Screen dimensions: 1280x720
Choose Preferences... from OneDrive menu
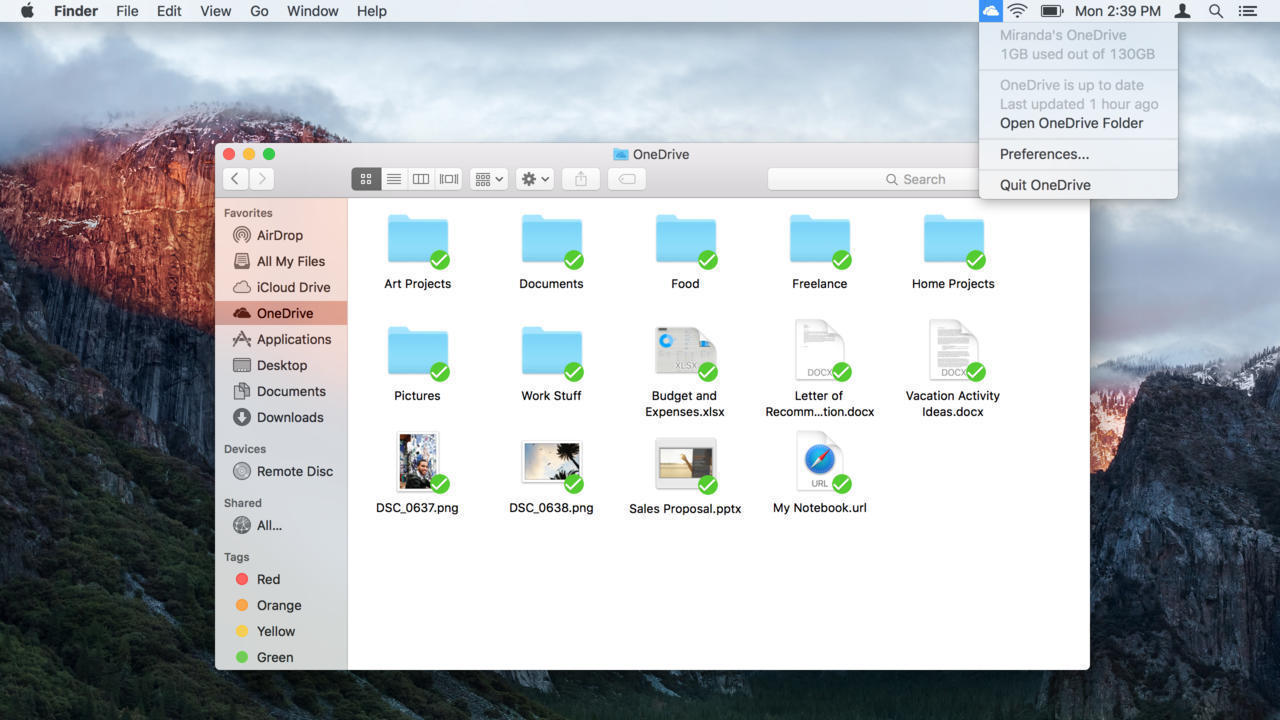coord(1044,154)
